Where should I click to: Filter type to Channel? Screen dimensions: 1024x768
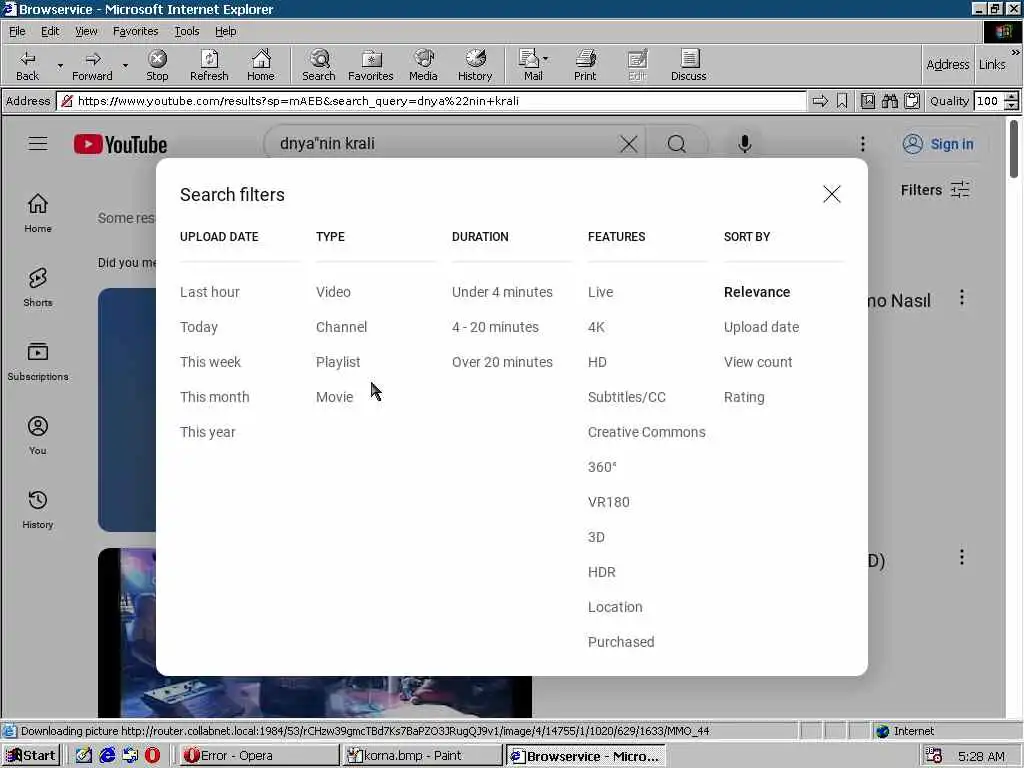click(341, 327)
